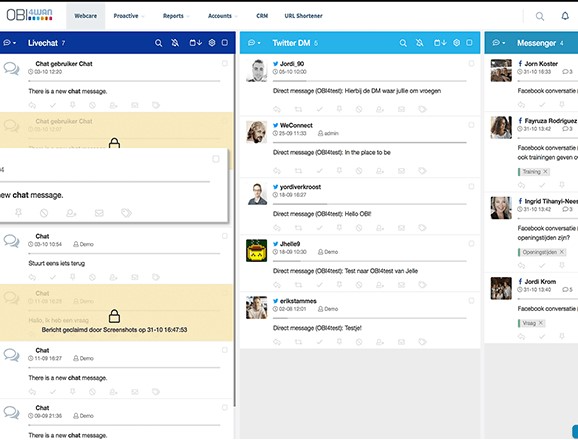
Task: Block icon on WeConnect message
Action: [x=359, y=171]
